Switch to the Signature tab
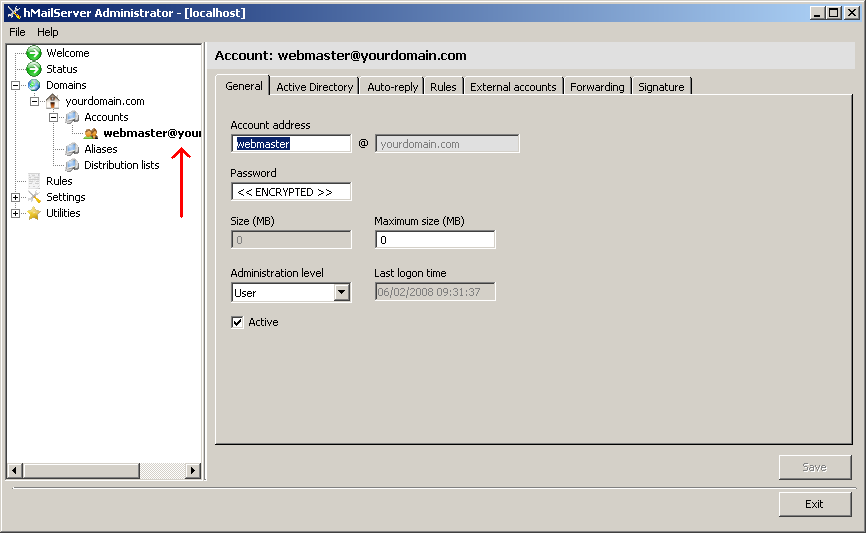Screen dimensions: 866x533 tap(661, 87)
